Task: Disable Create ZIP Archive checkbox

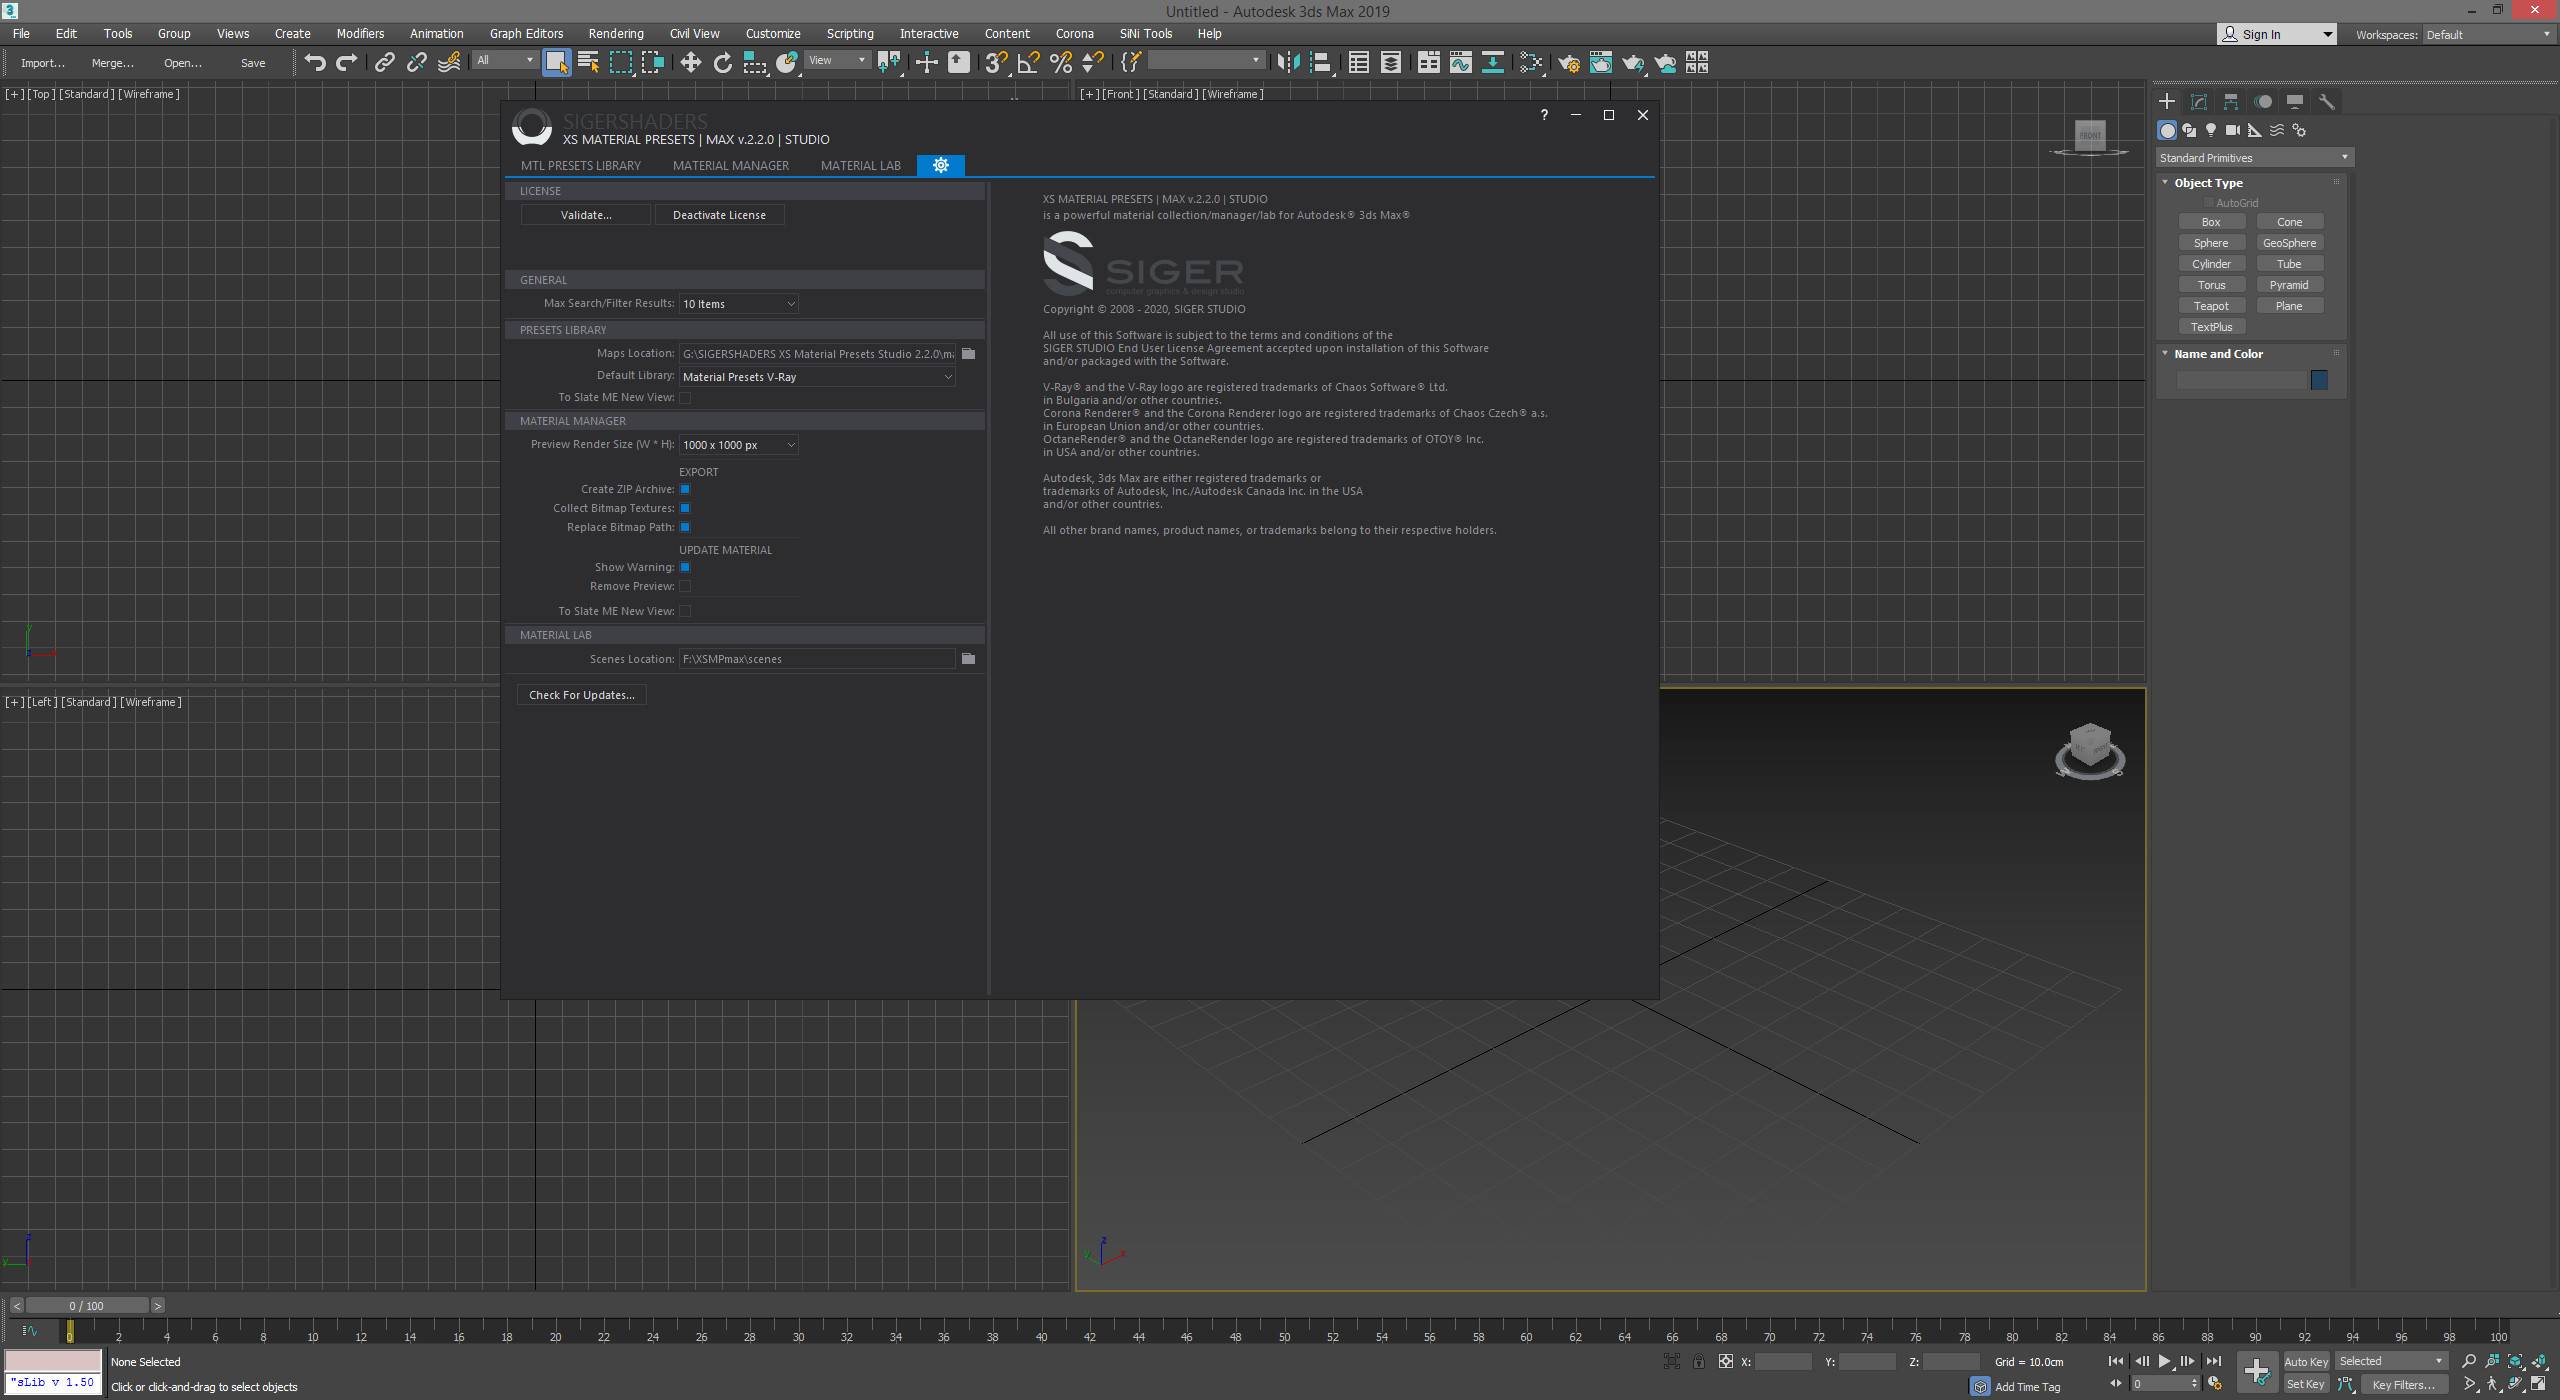Action: [685, 489]
